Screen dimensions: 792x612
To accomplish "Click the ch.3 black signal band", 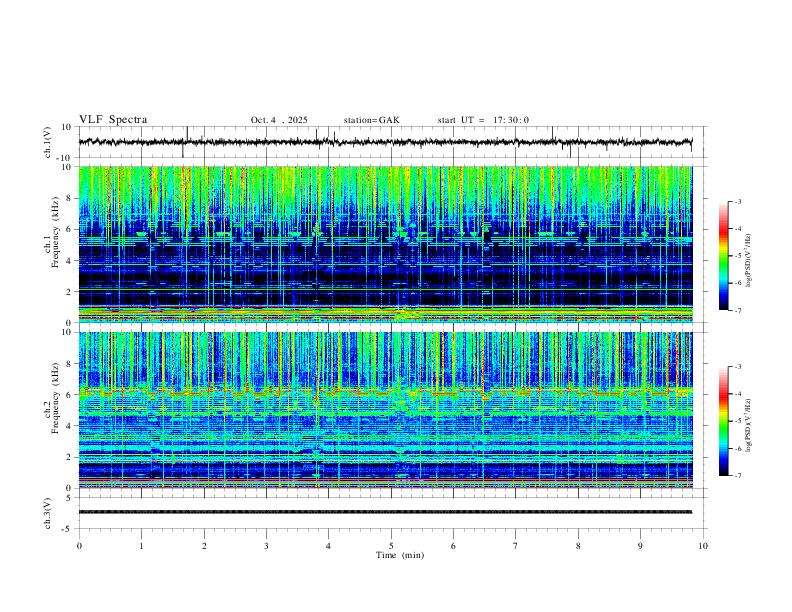I will pyautogui.click(x=385, y=512).
